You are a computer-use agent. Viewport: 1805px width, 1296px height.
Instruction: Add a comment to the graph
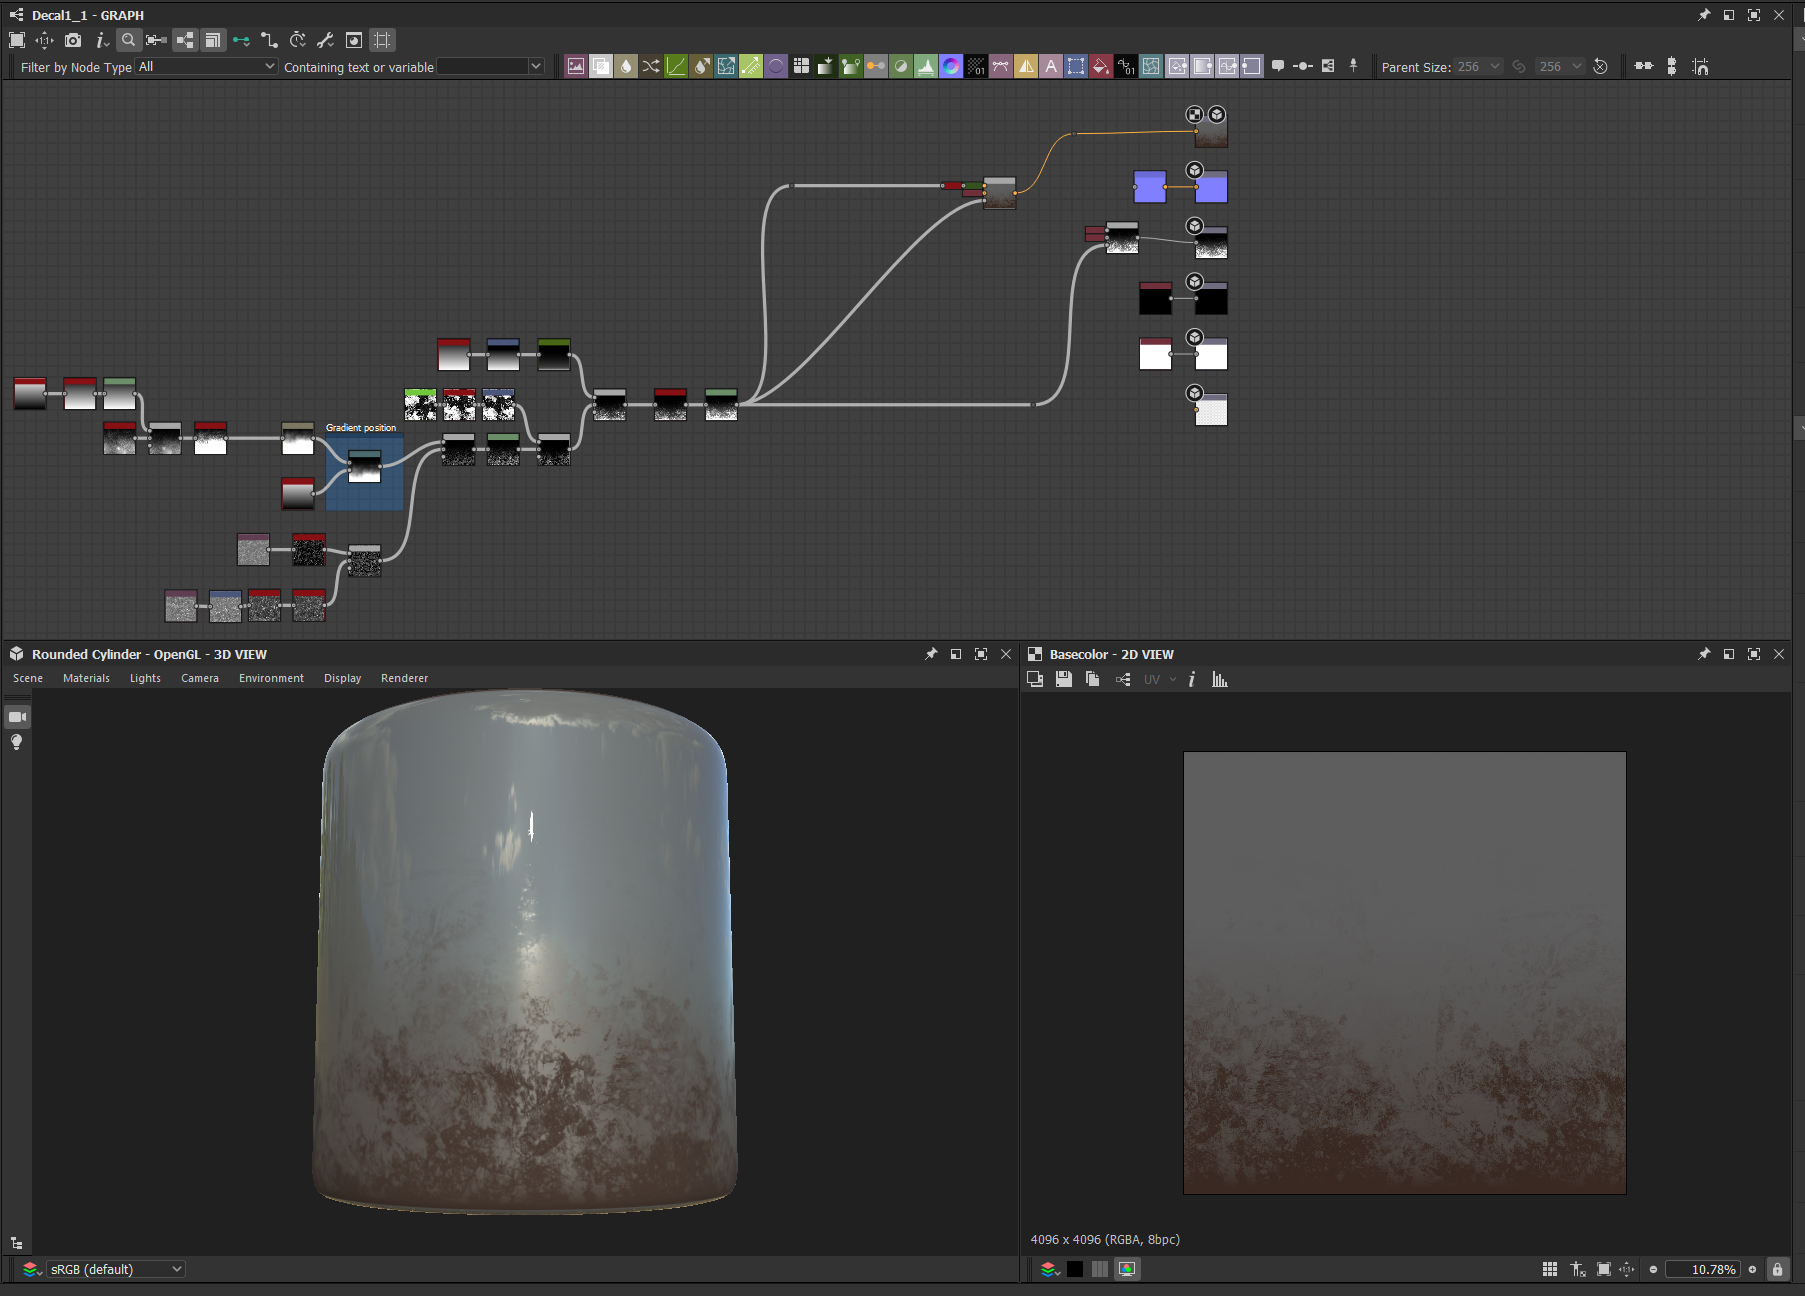[x=1278, y=67]
